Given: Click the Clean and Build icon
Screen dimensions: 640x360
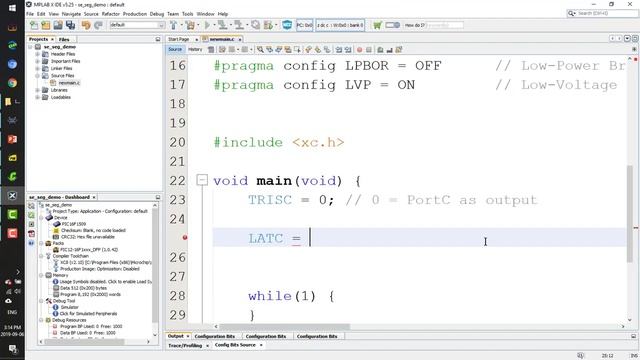Looking at the screenshot, I should 190,25.
